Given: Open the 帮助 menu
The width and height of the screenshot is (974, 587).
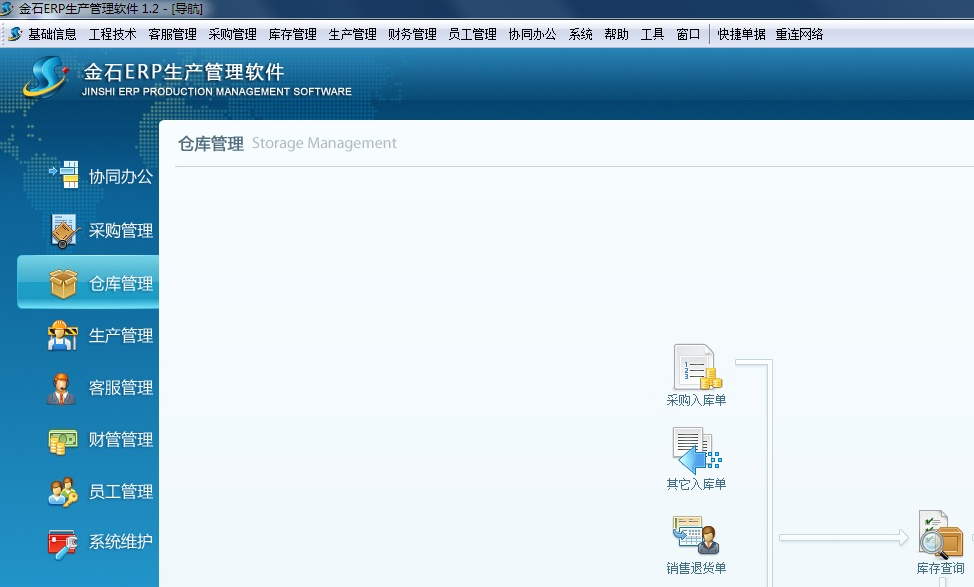Looking at the screenshot, I should (616, 33).
